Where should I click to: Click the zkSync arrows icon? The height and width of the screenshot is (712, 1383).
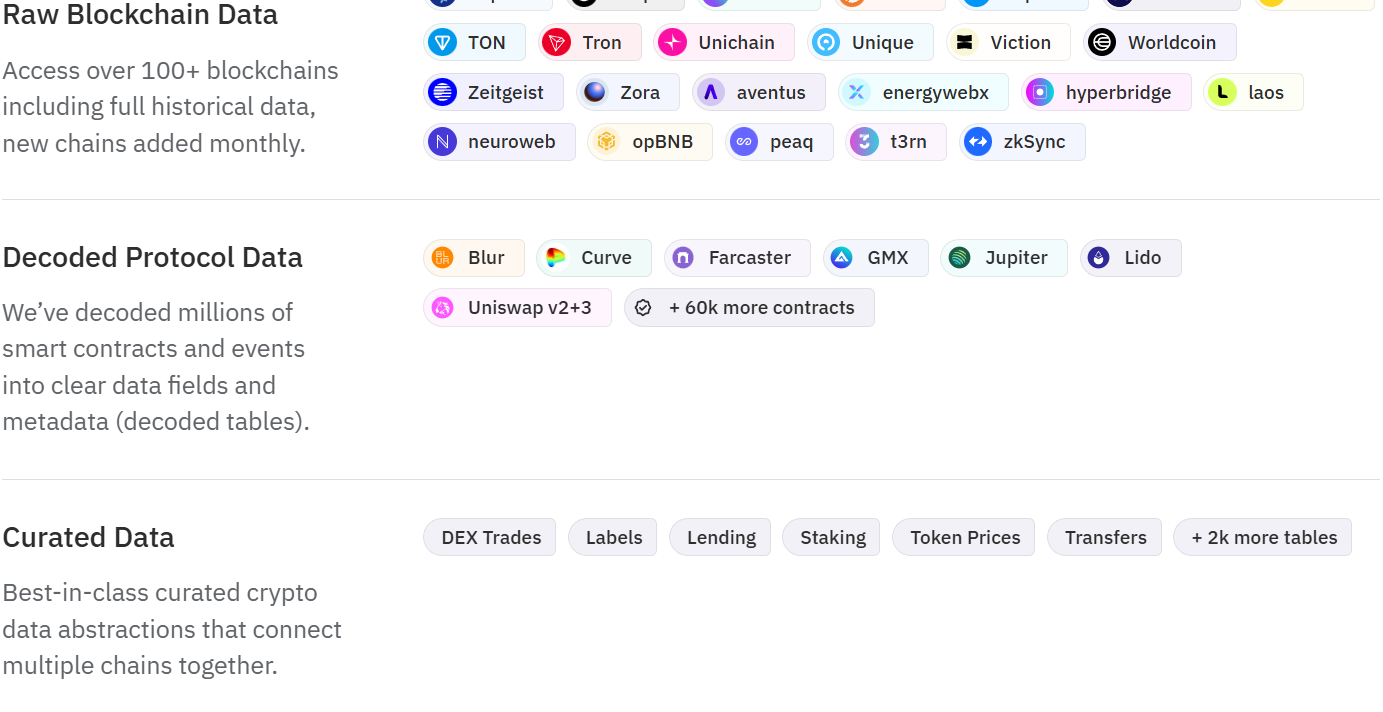point(978,142)
